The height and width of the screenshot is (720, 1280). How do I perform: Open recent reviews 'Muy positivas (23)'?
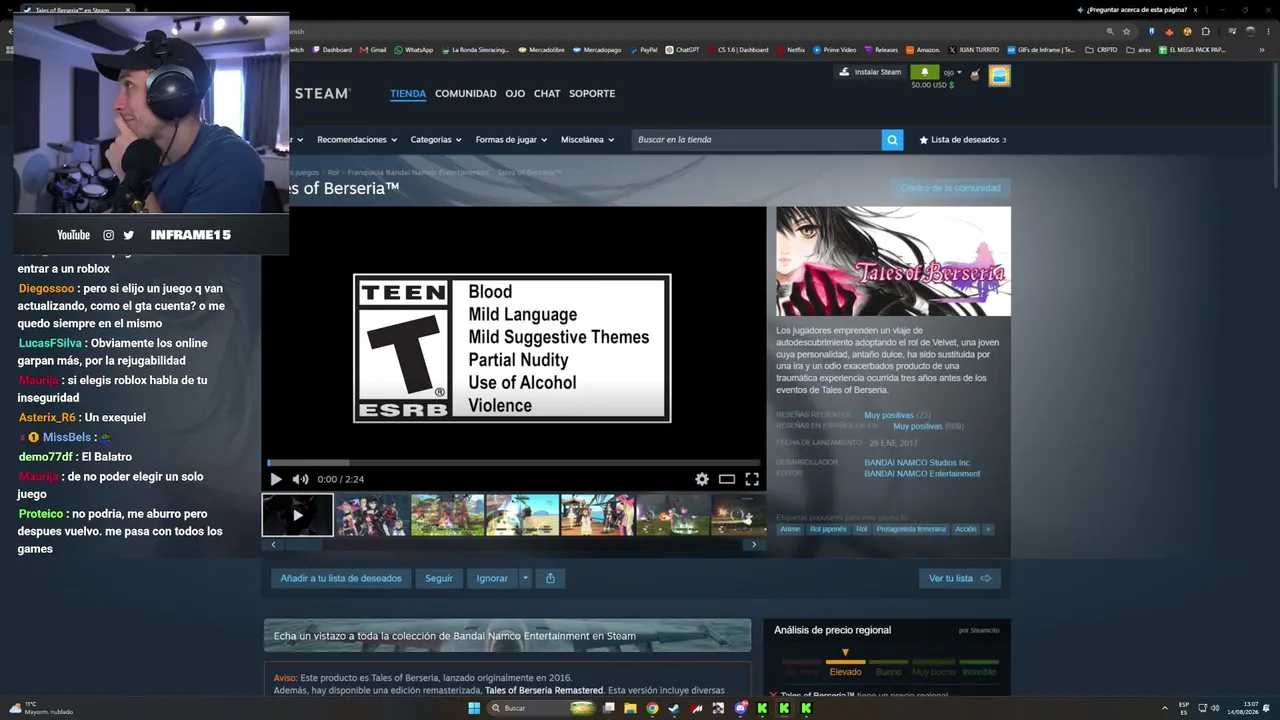pyautogui.click(x=897, y=415)
